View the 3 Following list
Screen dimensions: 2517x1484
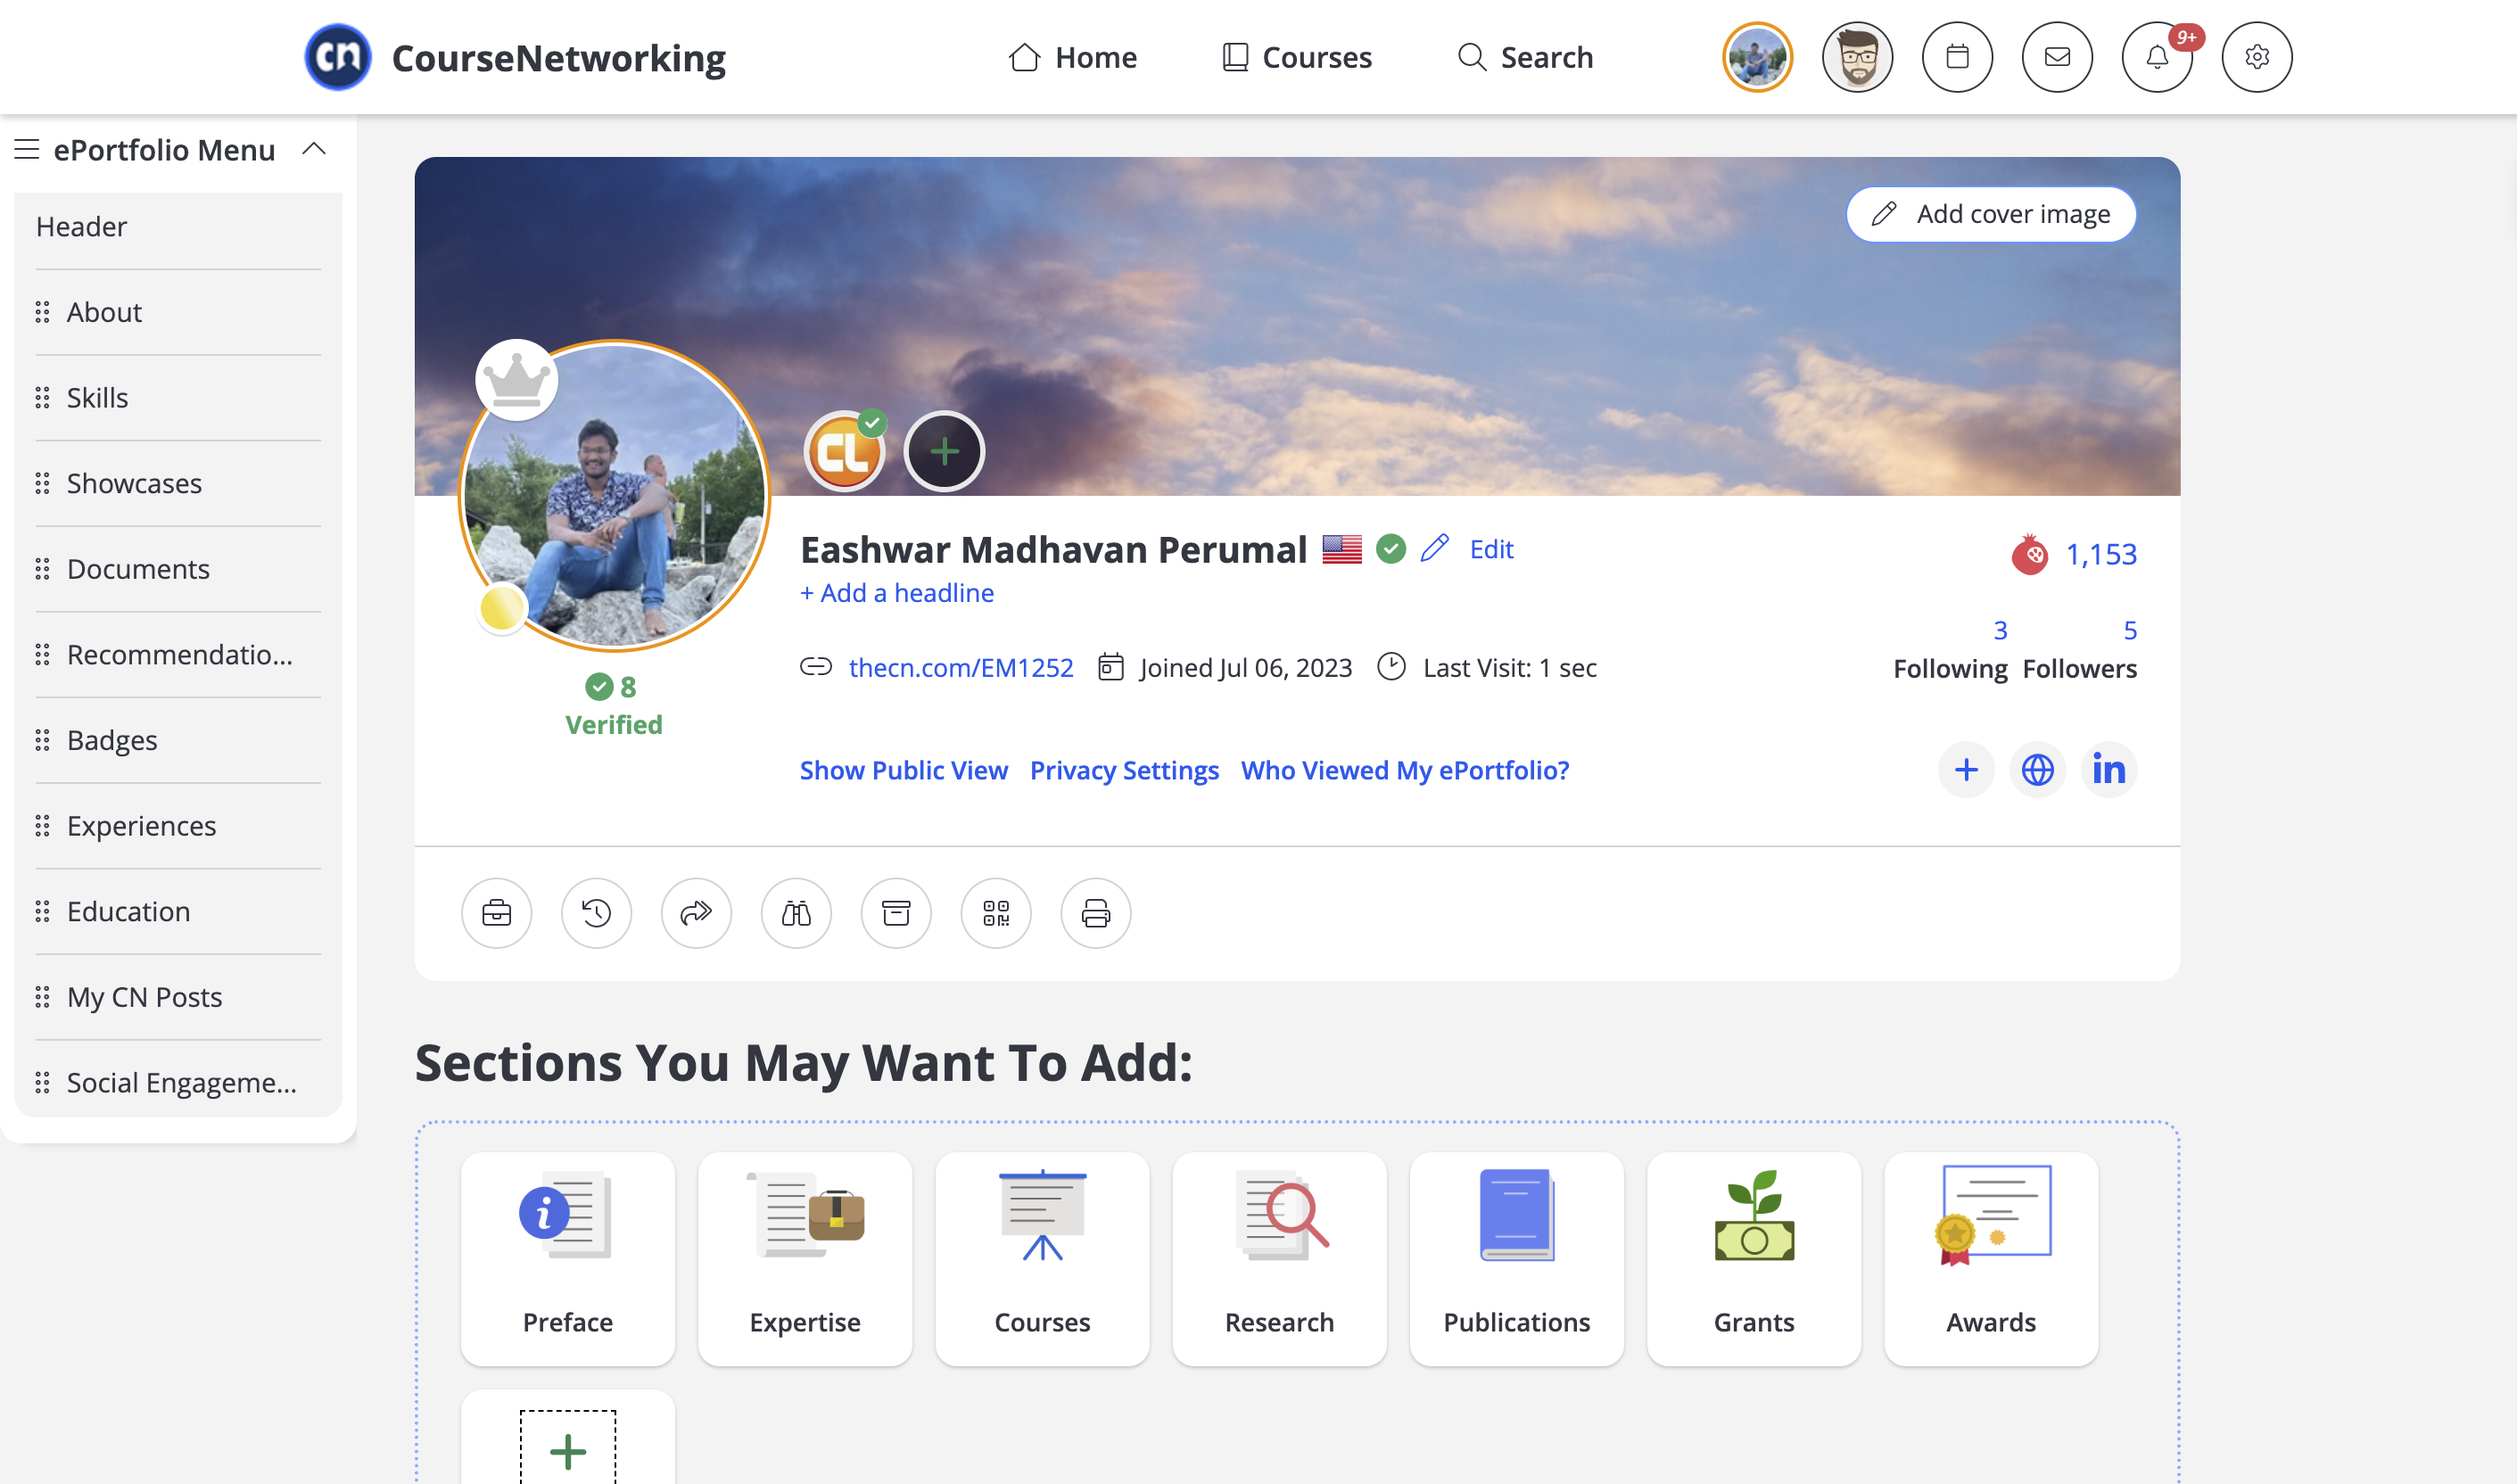point(1950,649)
